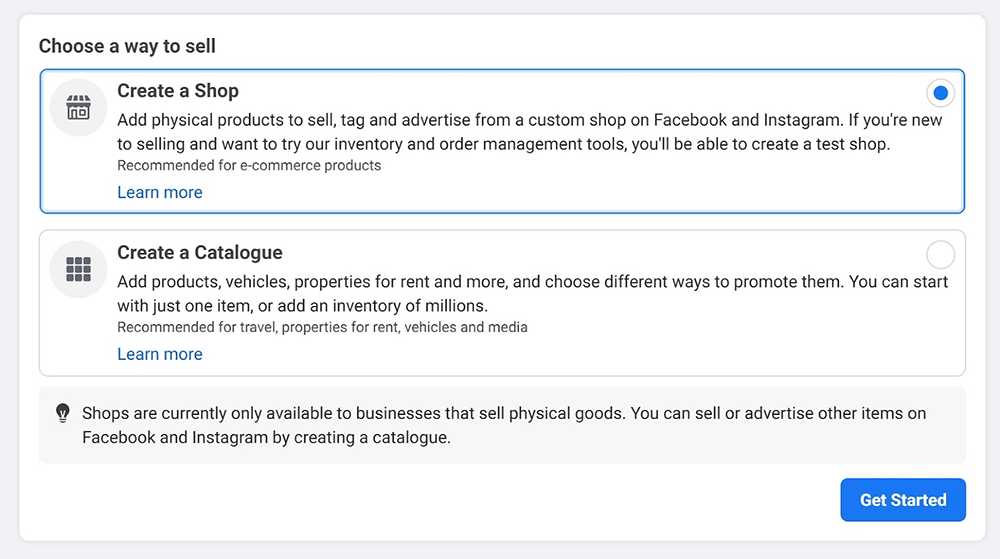Select the Create a Shop radio button

click(x=940, y=94)
